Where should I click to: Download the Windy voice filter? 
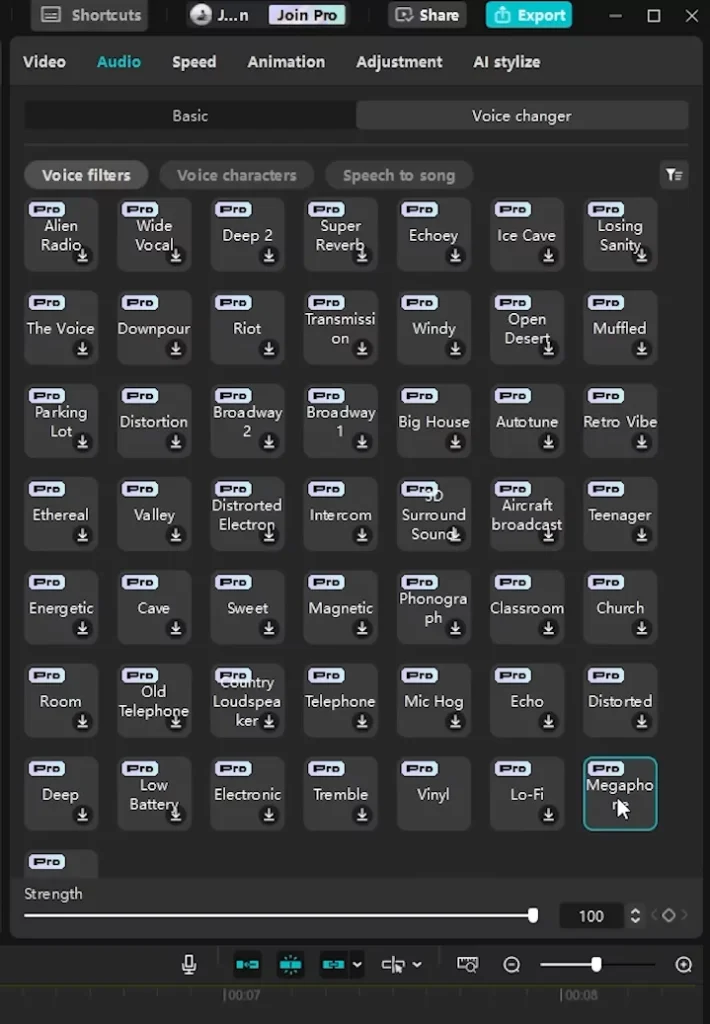click(455, 349)
